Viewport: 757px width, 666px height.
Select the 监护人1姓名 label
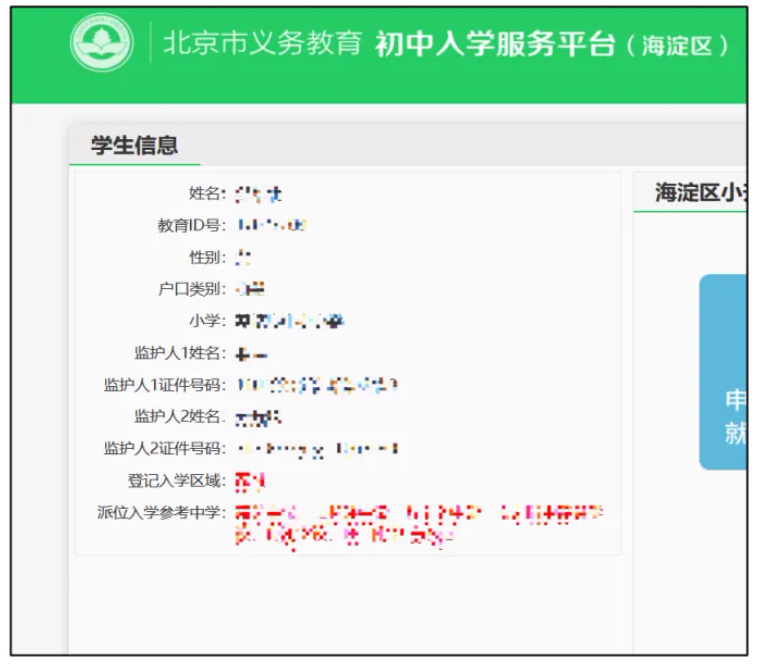[179, 353]
